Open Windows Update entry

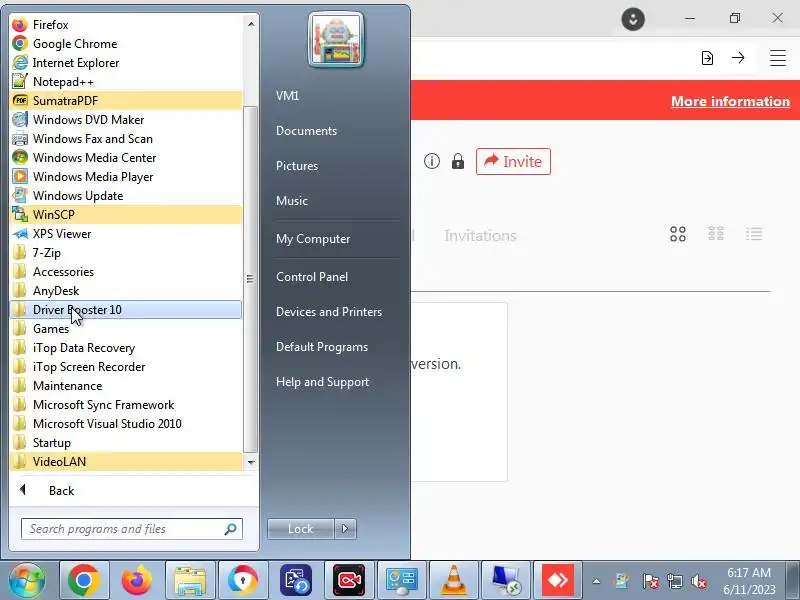coord(126,195)
